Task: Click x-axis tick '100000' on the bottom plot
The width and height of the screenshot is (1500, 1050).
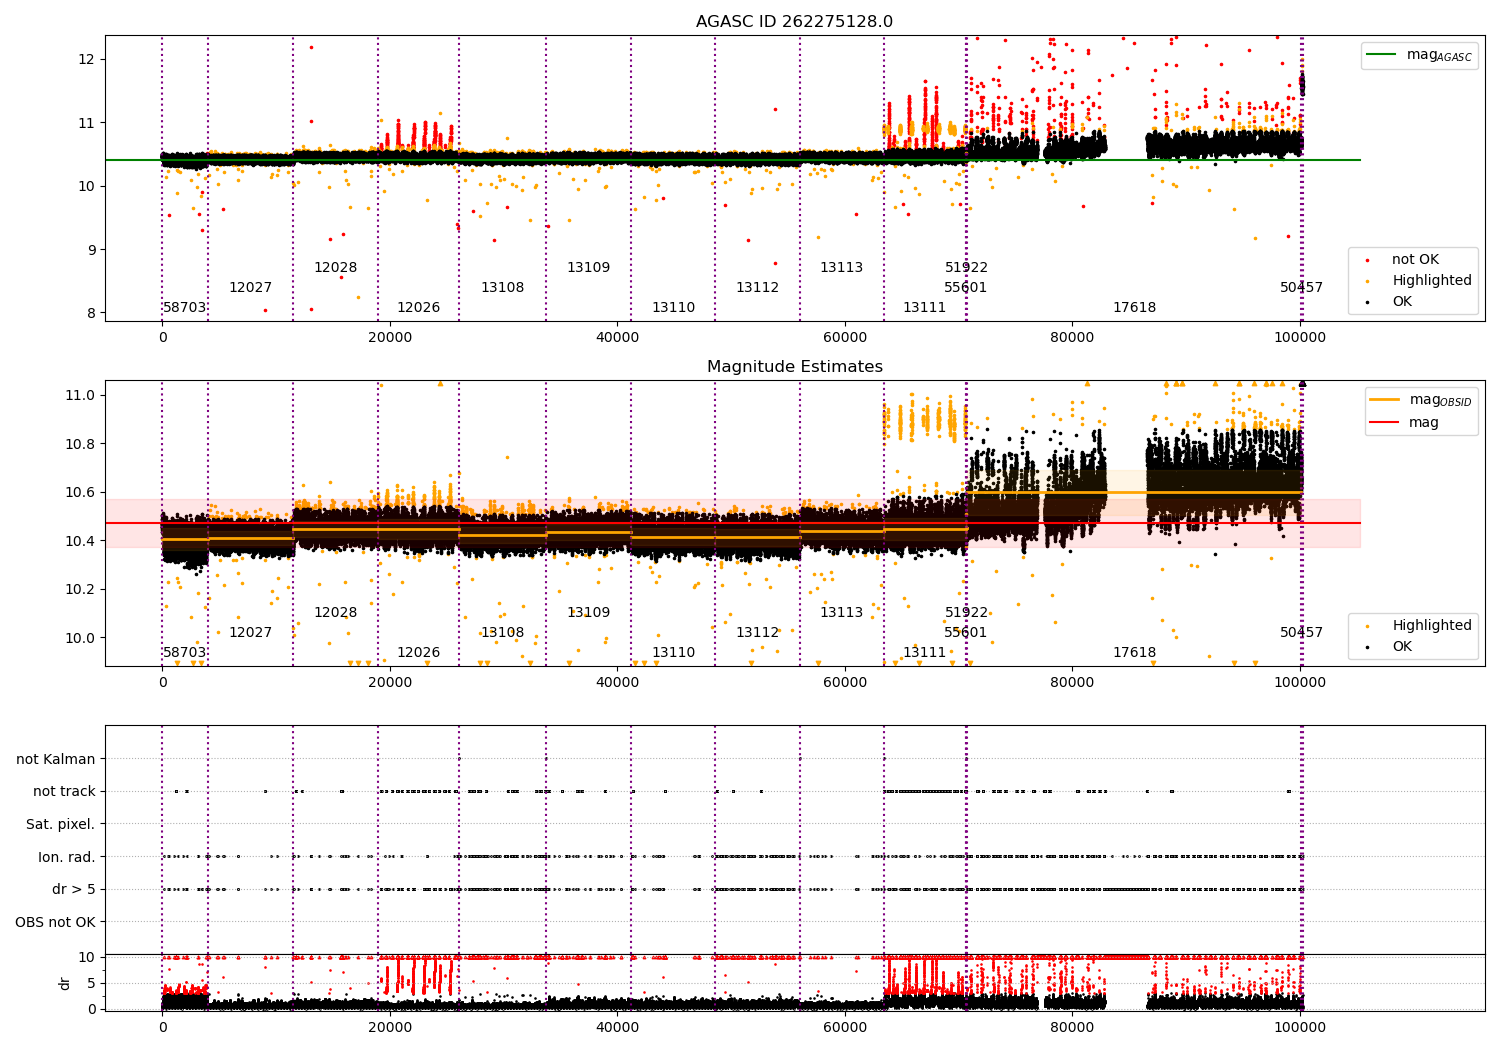Action: [1299, 1027]
